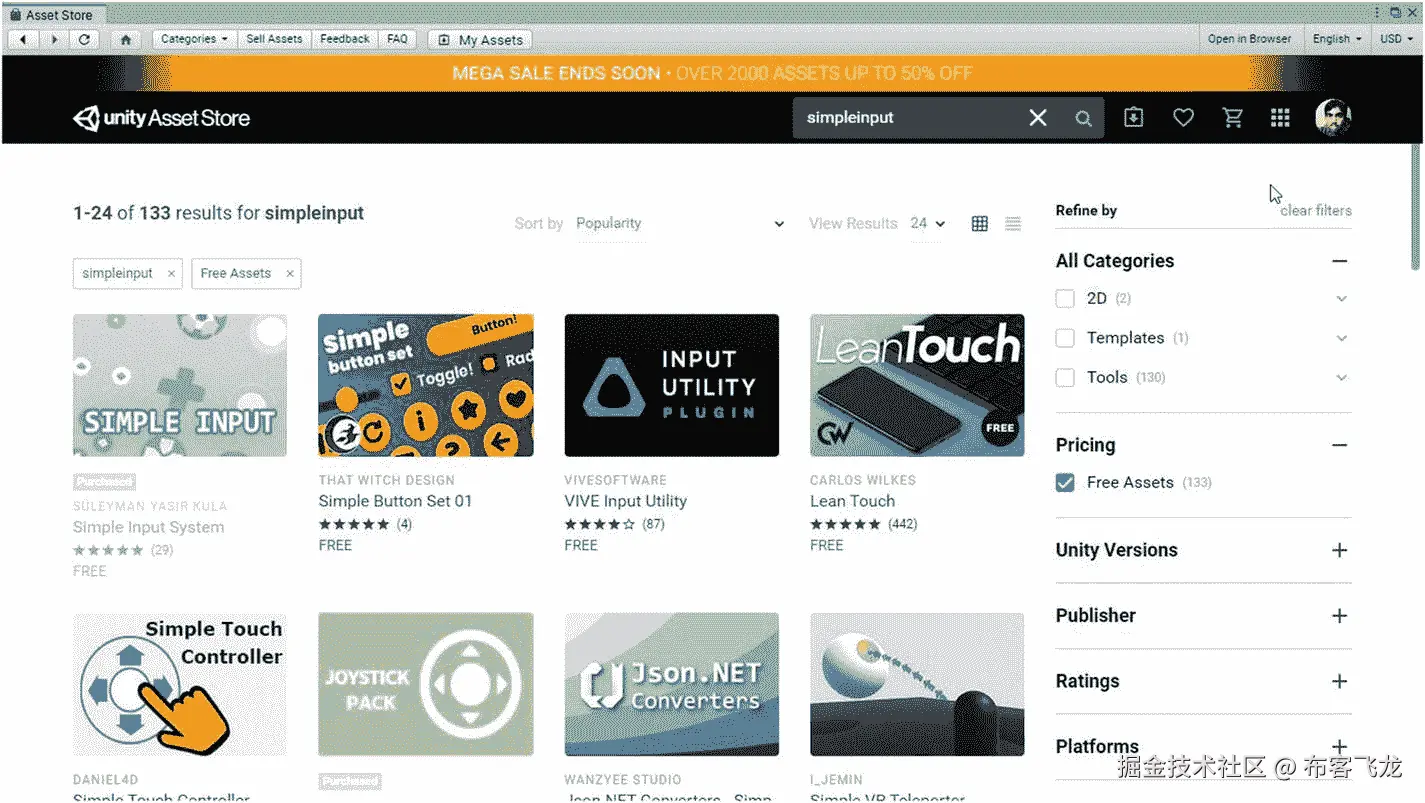Check the Templates category checkbox

(x=1065, y=338)
